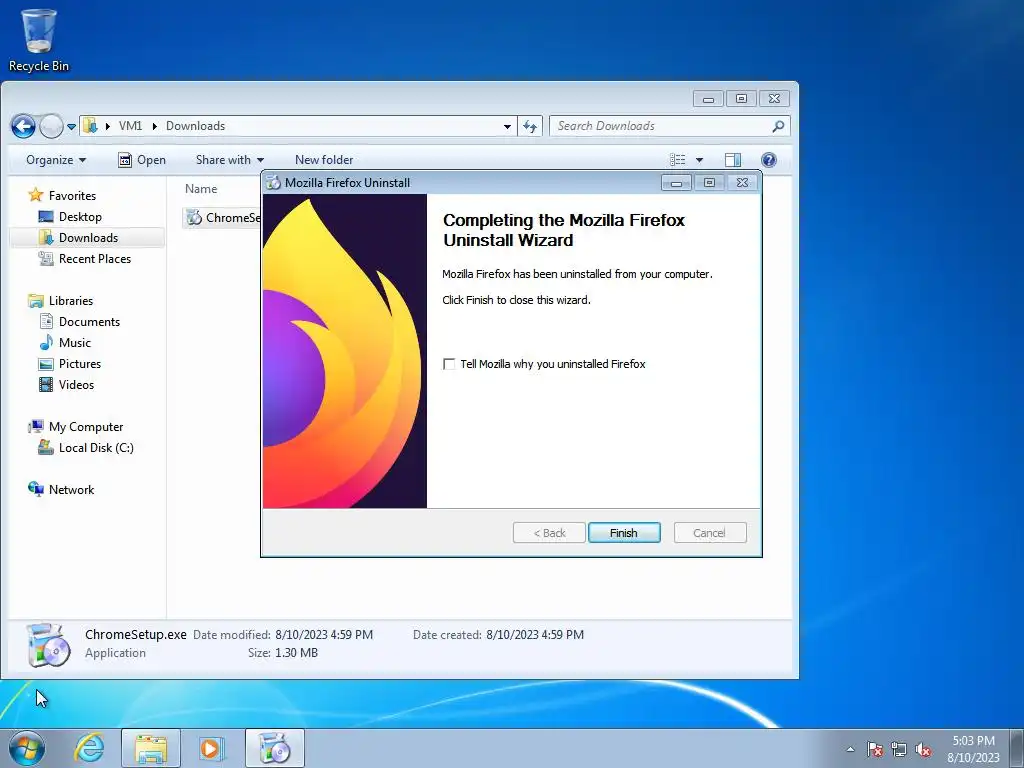Open the Windows Start menu
The height and width of the screenshot is (768, 1024).
(x=27, y=748)
